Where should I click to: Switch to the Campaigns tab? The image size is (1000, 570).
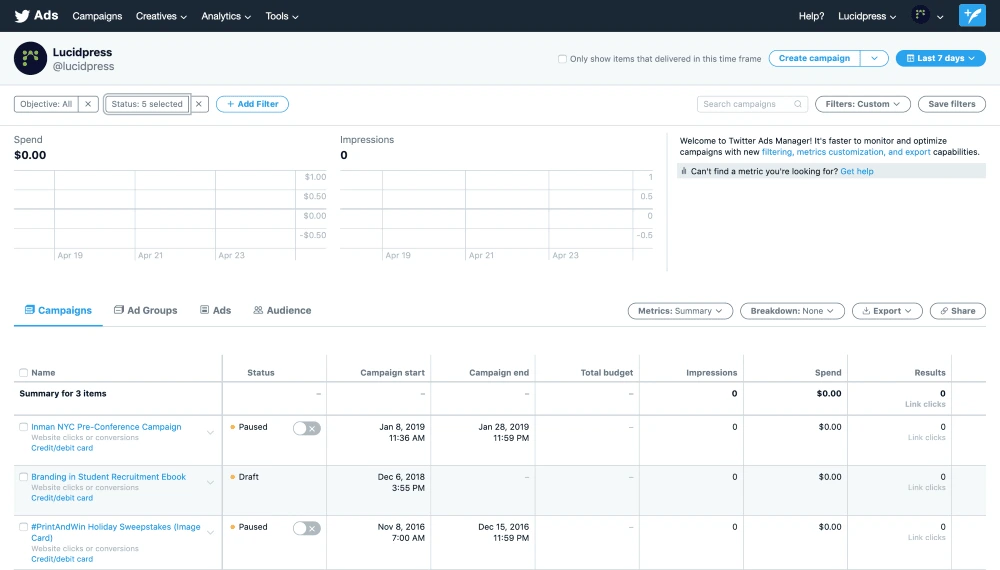pos(58,311)
